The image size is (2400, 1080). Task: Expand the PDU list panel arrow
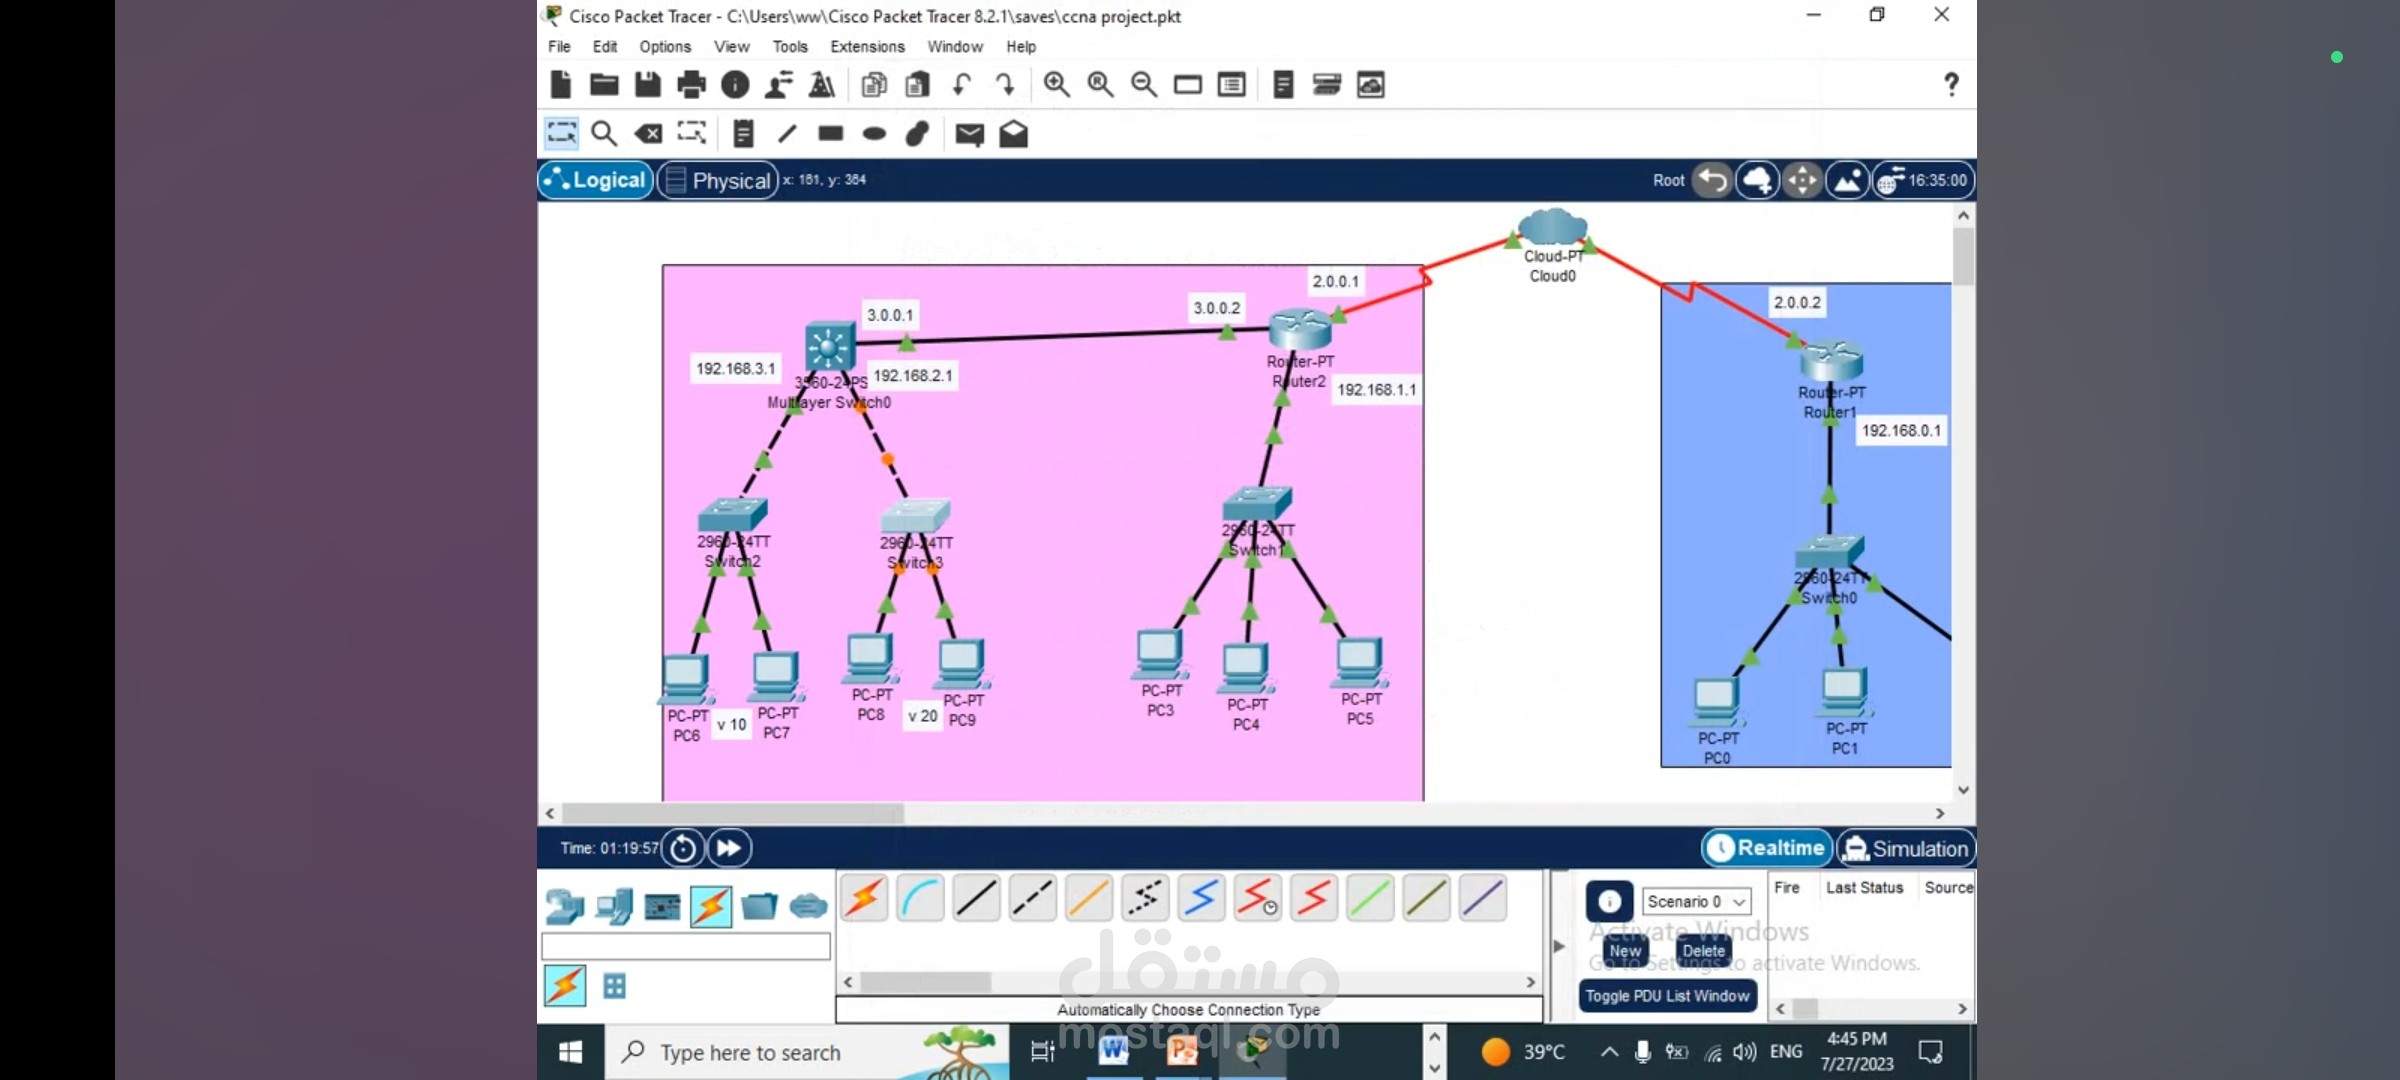(x=1558, y=945)
